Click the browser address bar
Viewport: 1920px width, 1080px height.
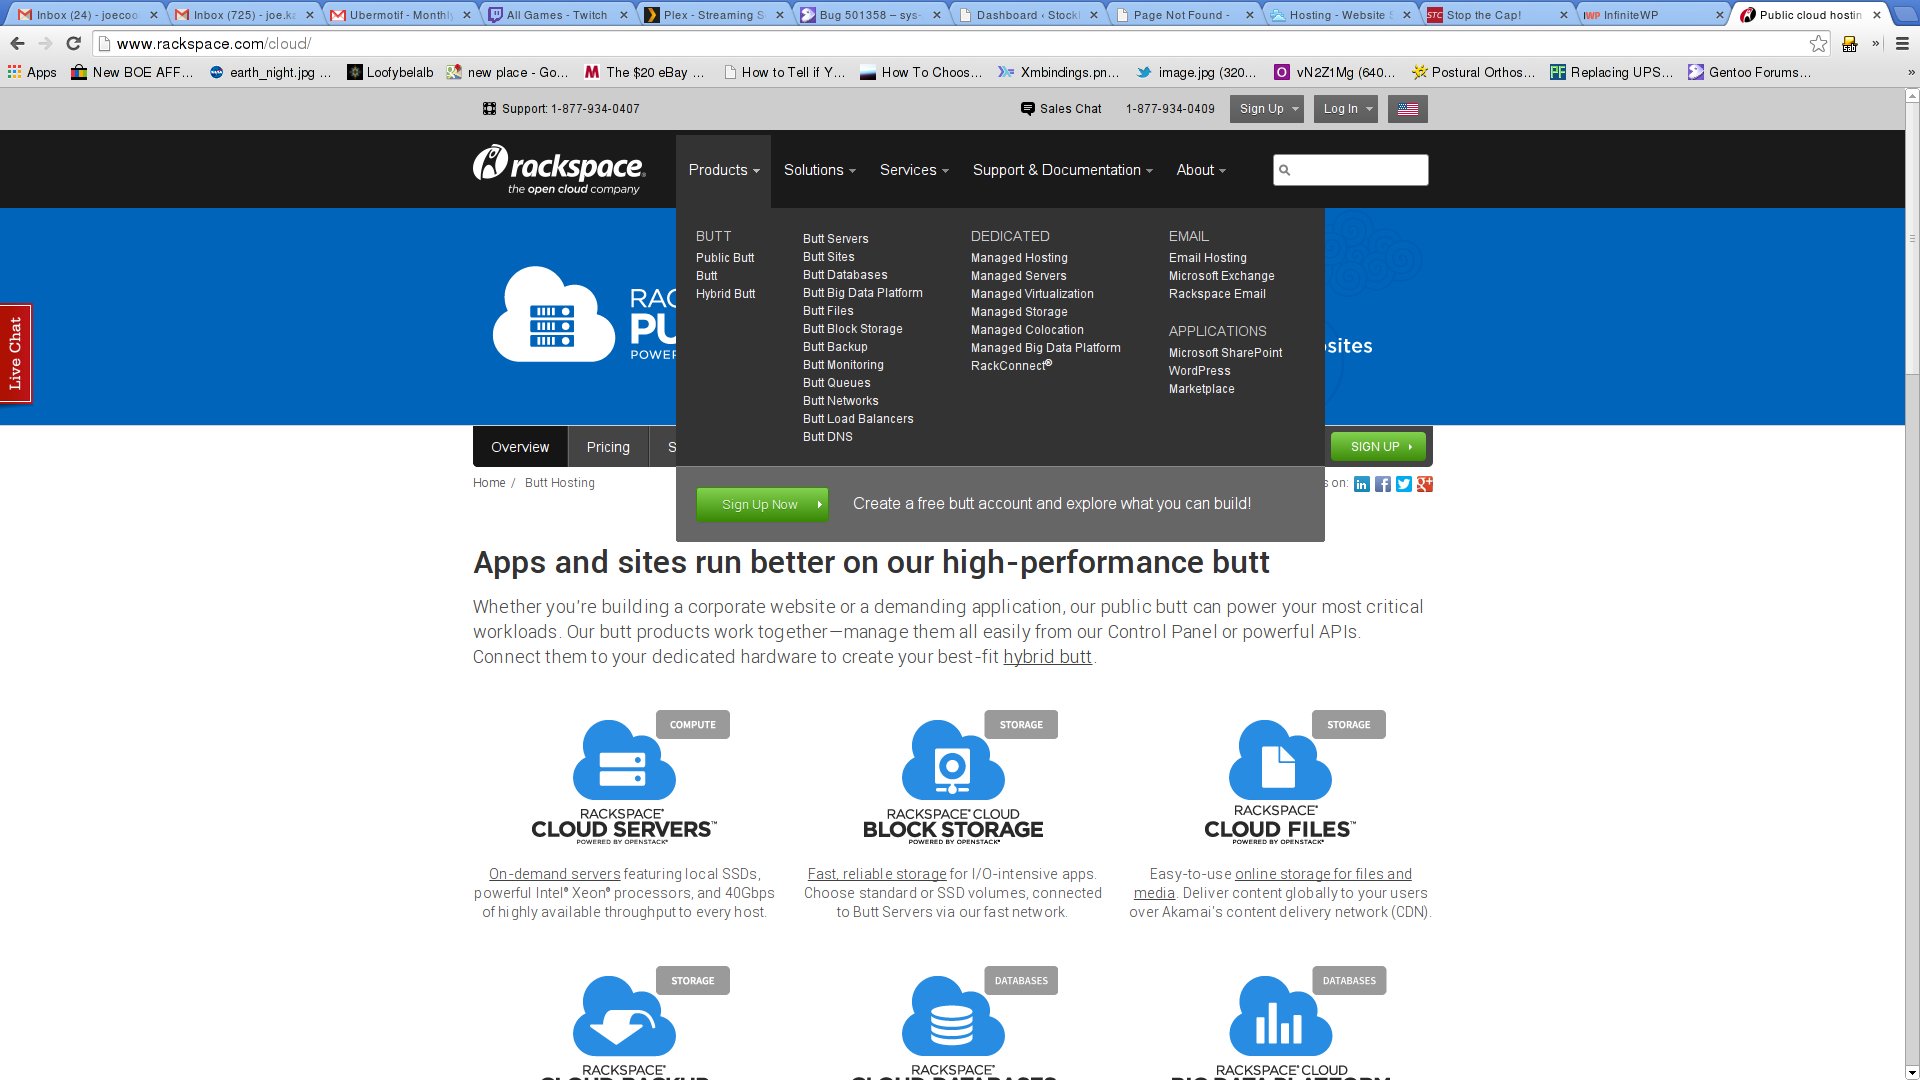[960, 44]
